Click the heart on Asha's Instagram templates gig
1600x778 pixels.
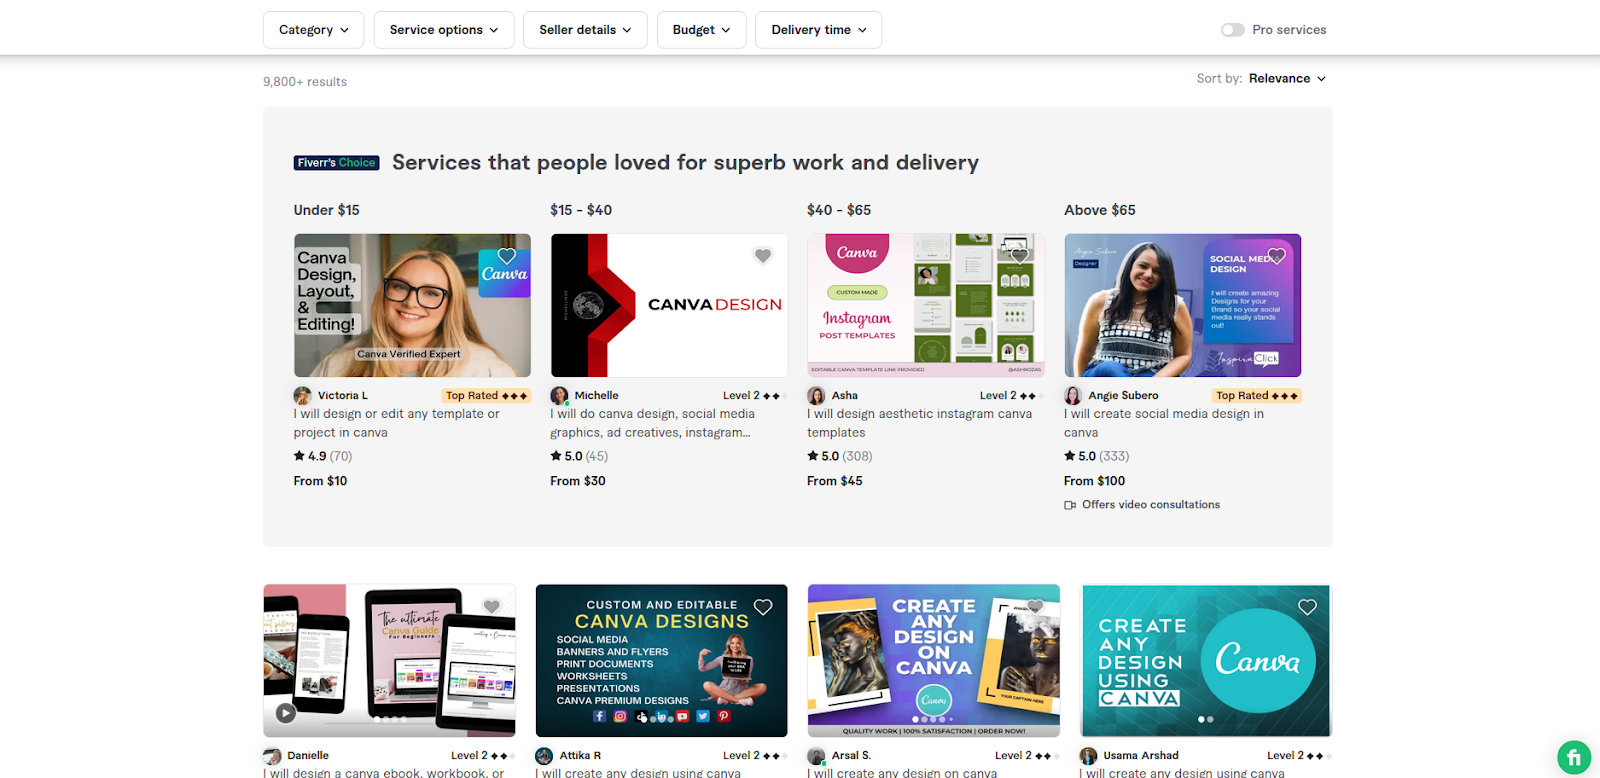pyautogui.click(x=1019, y=256)
